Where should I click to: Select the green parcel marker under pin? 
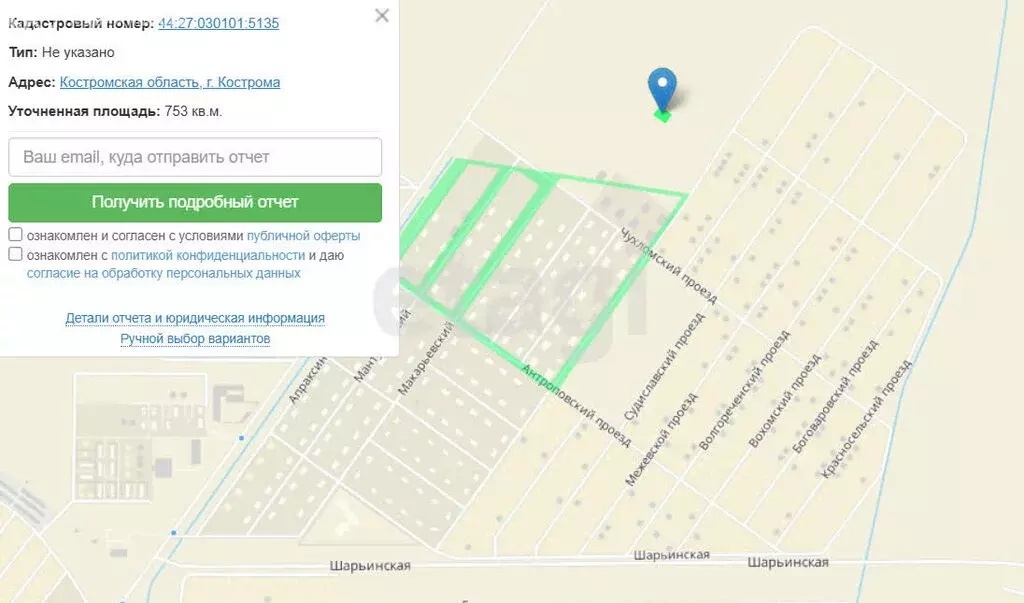click(662, 116)
